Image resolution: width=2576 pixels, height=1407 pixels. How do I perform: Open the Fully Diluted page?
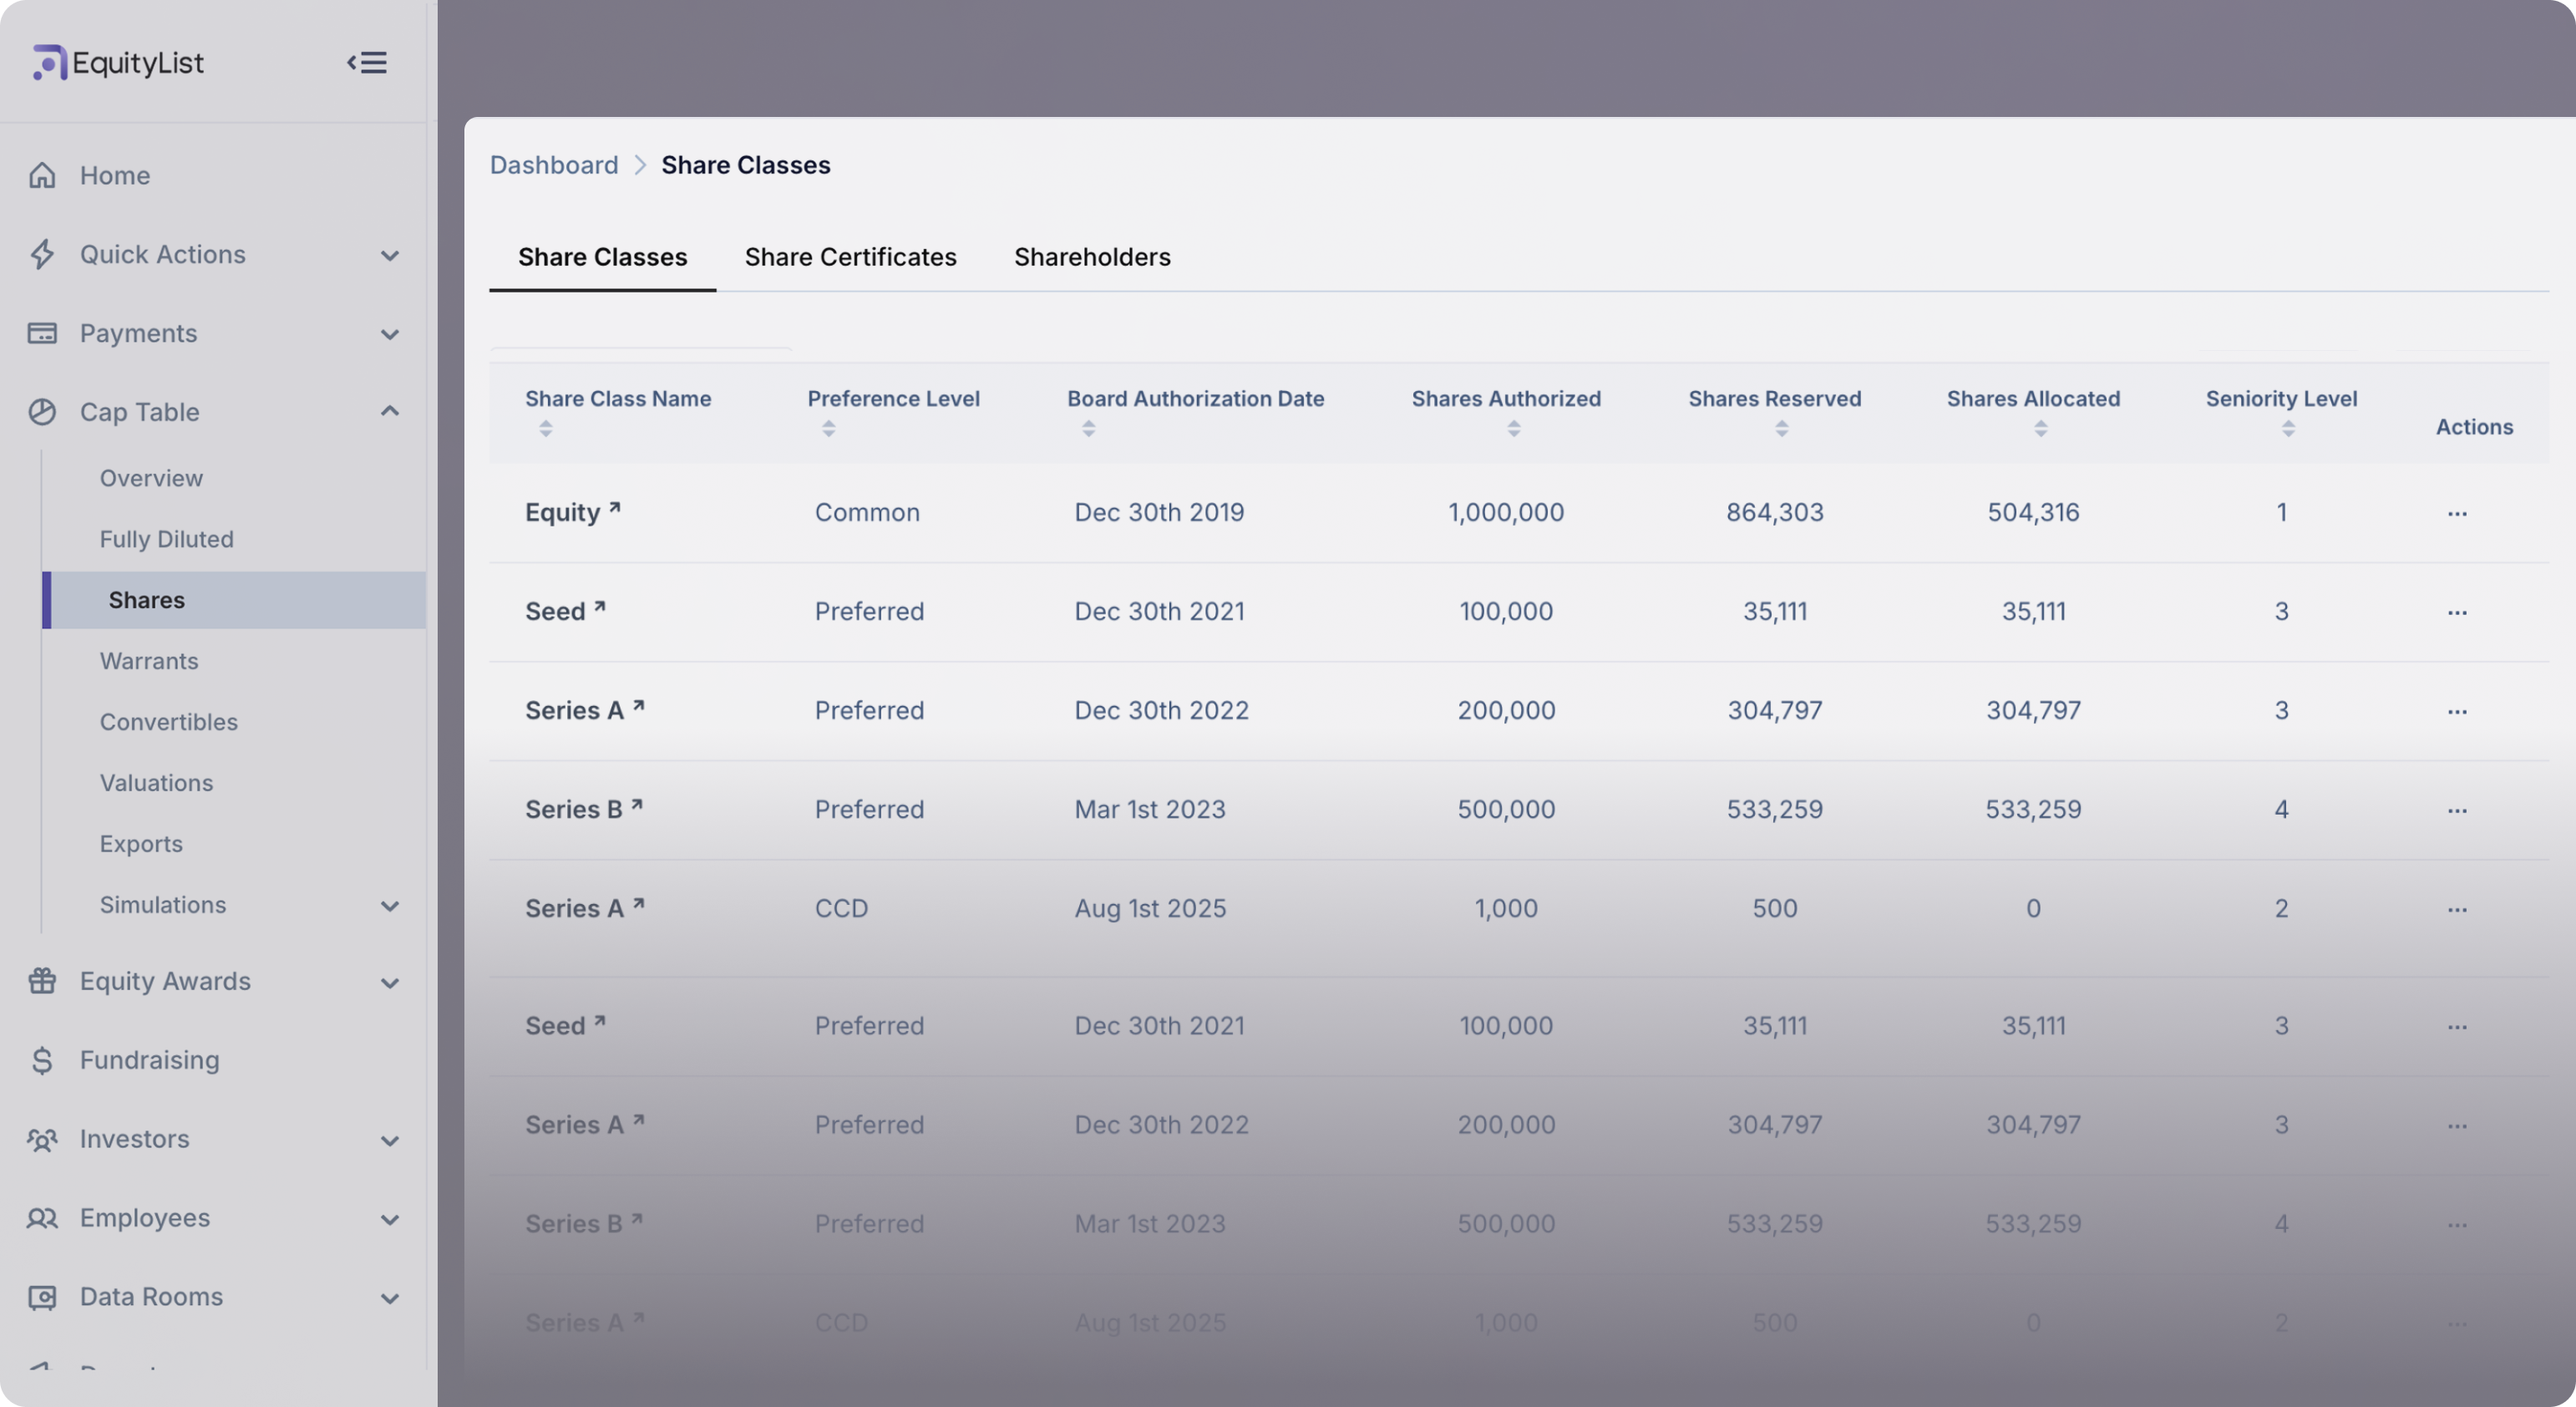point(166,539)
